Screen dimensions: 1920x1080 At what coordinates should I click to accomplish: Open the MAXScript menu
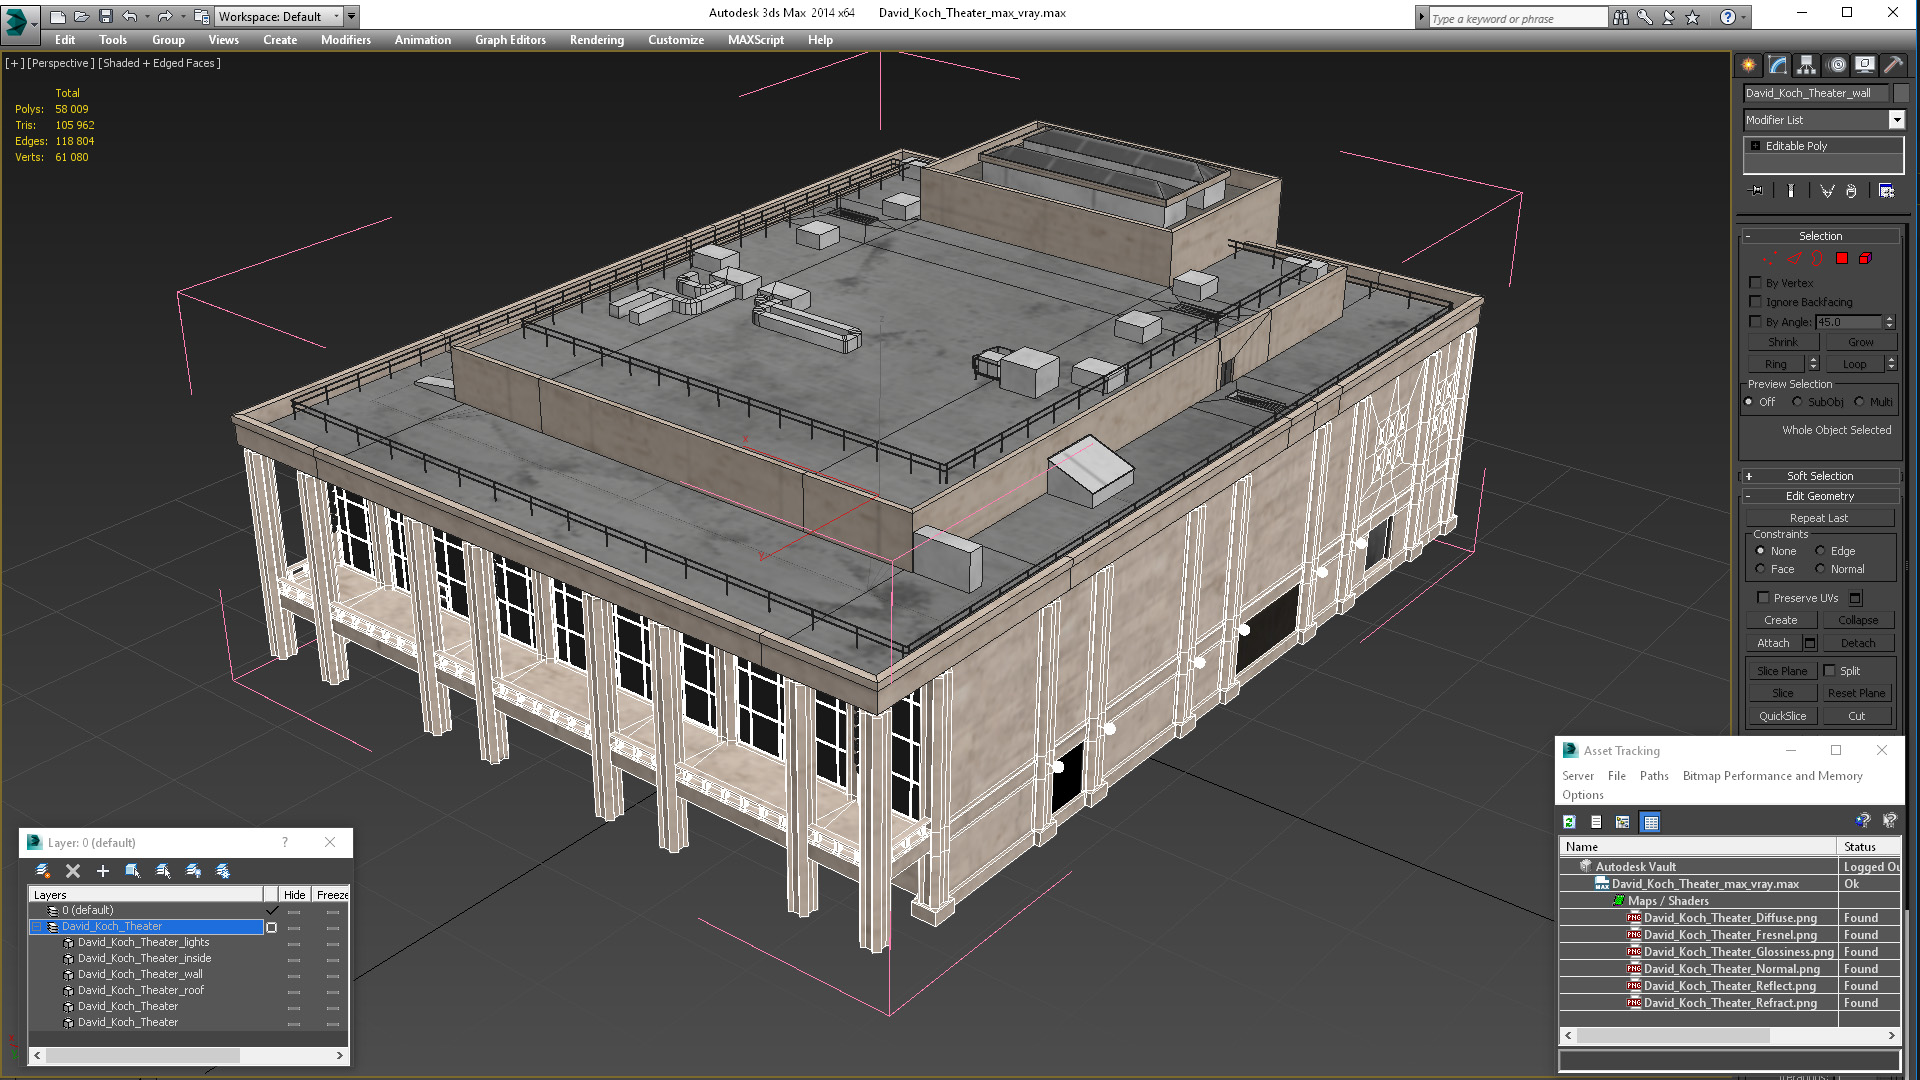[756, 40]
